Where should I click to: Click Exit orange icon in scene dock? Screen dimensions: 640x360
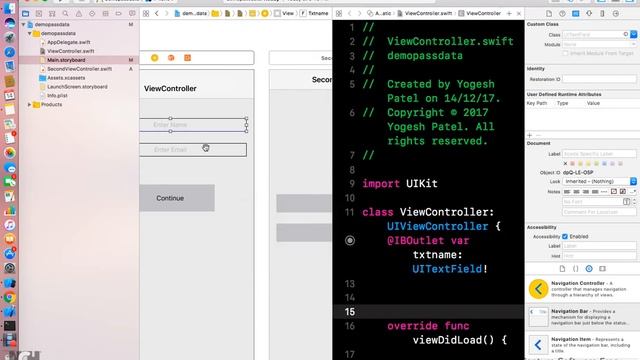pyautogui.click(x=187, y=58)
